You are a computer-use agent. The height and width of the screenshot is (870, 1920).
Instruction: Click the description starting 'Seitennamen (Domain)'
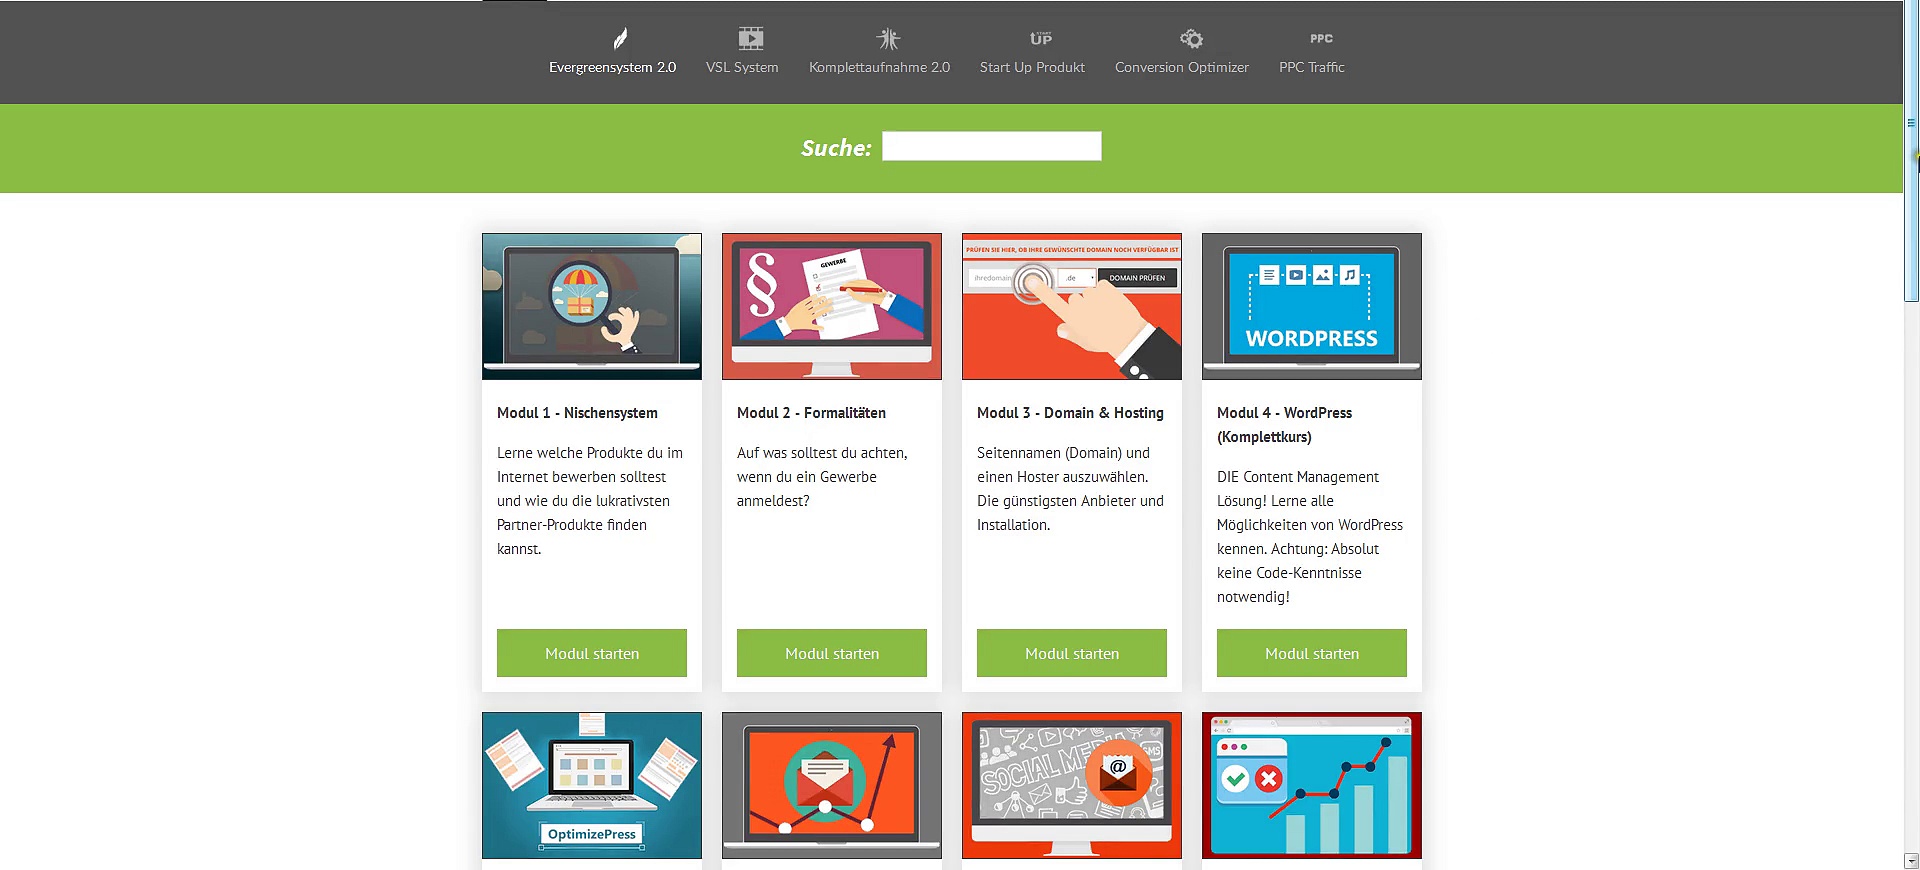pos(1070,489)
